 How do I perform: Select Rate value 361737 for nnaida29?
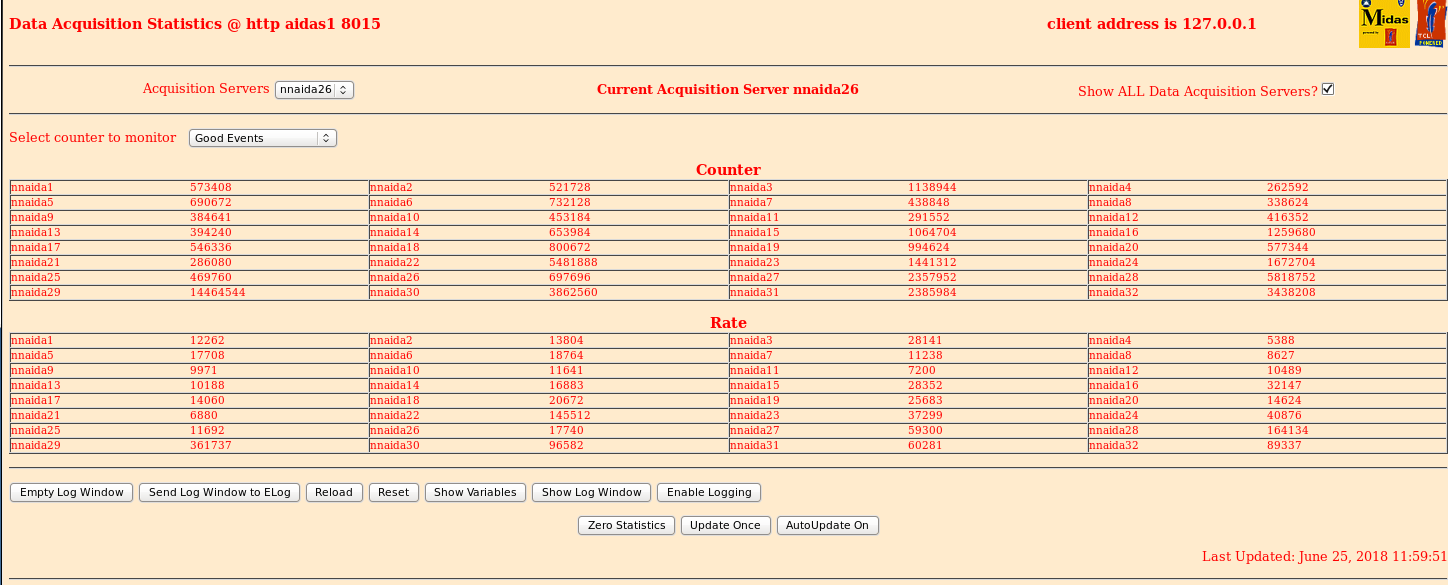click(x=211, y=445)
